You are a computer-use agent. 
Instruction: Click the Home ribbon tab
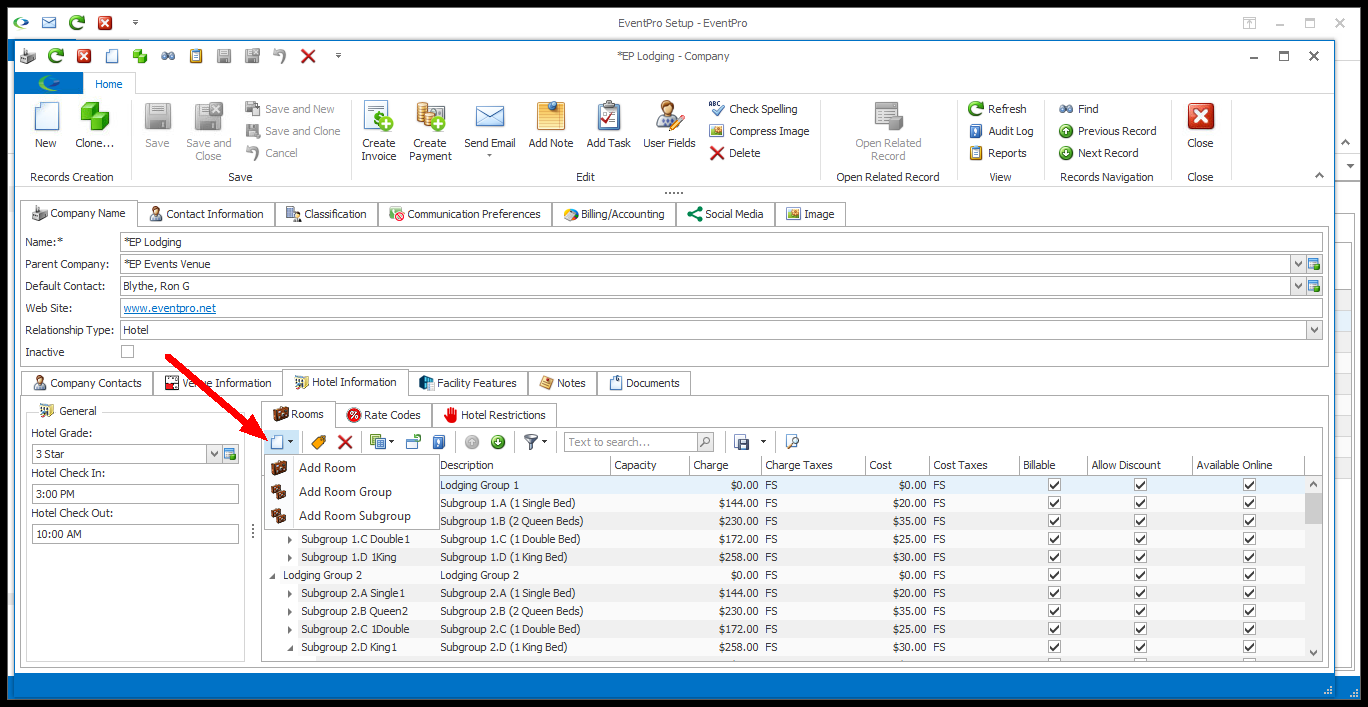click(x=109, y=84)
